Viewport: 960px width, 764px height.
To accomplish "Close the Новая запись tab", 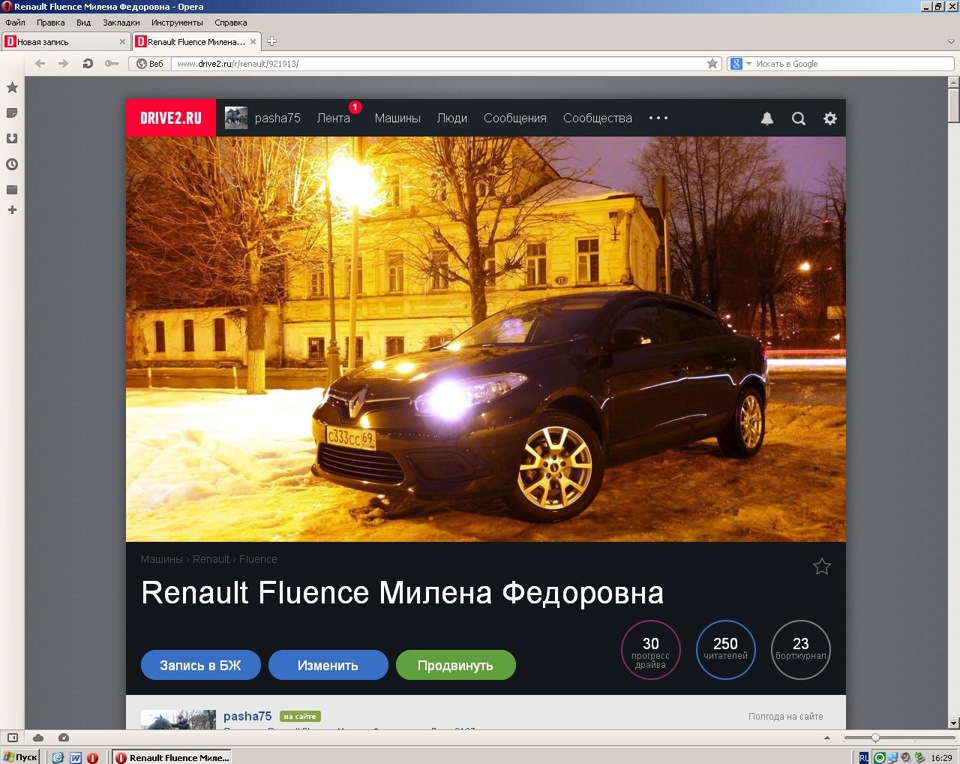I will click(122, 42).
